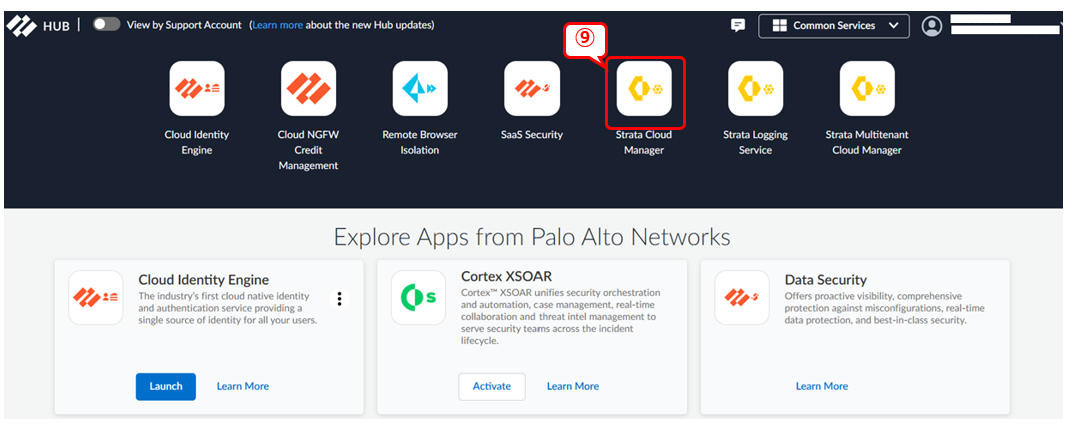Image resolution: width=1078 pixels, height=430 pixels.
Task: Open the user account profile menu
Action: coord(932,26)
